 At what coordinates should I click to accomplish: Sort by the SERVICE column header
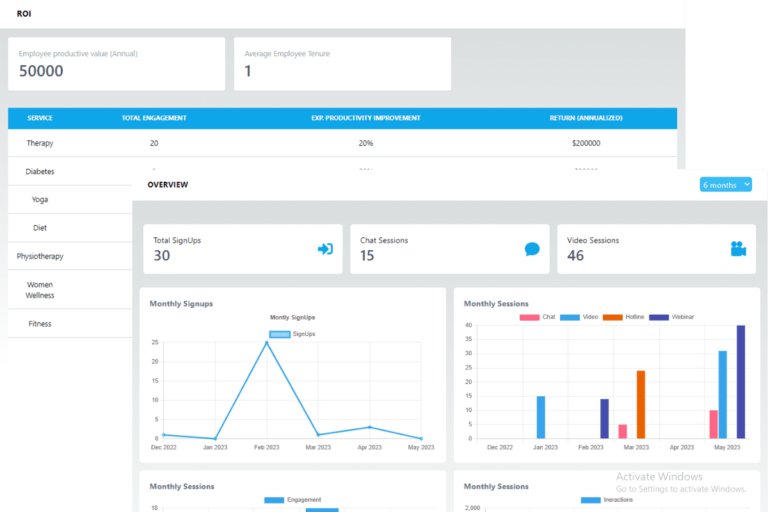point(40,118)
